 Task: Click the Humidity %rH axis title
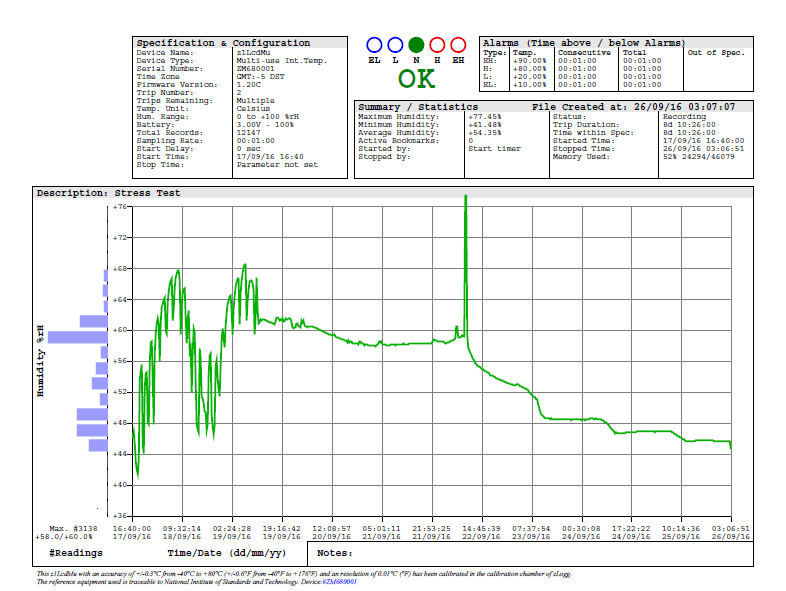(41, 361)
